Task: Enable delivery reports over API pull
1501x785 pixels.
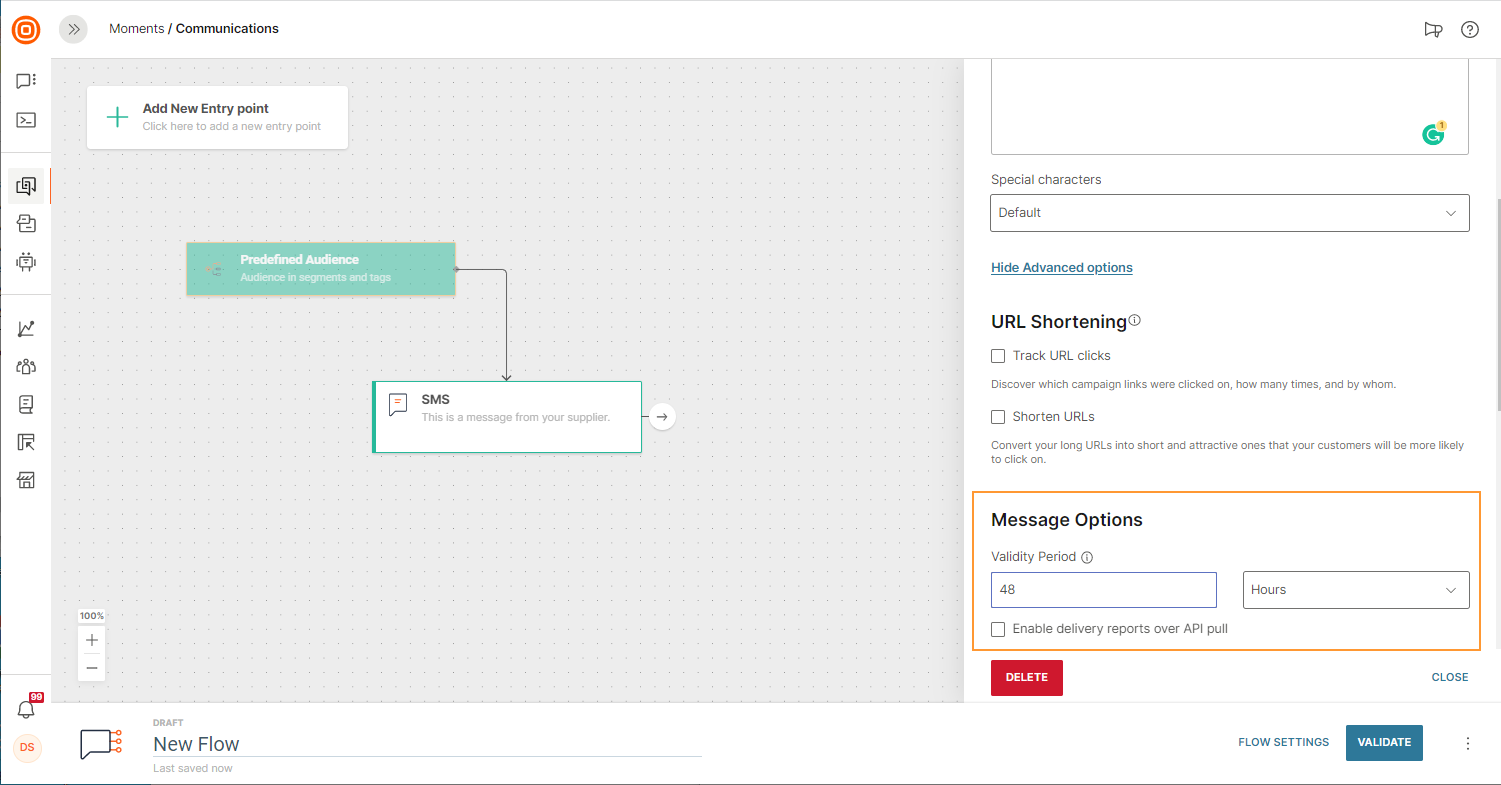Action: click(998, 629)
